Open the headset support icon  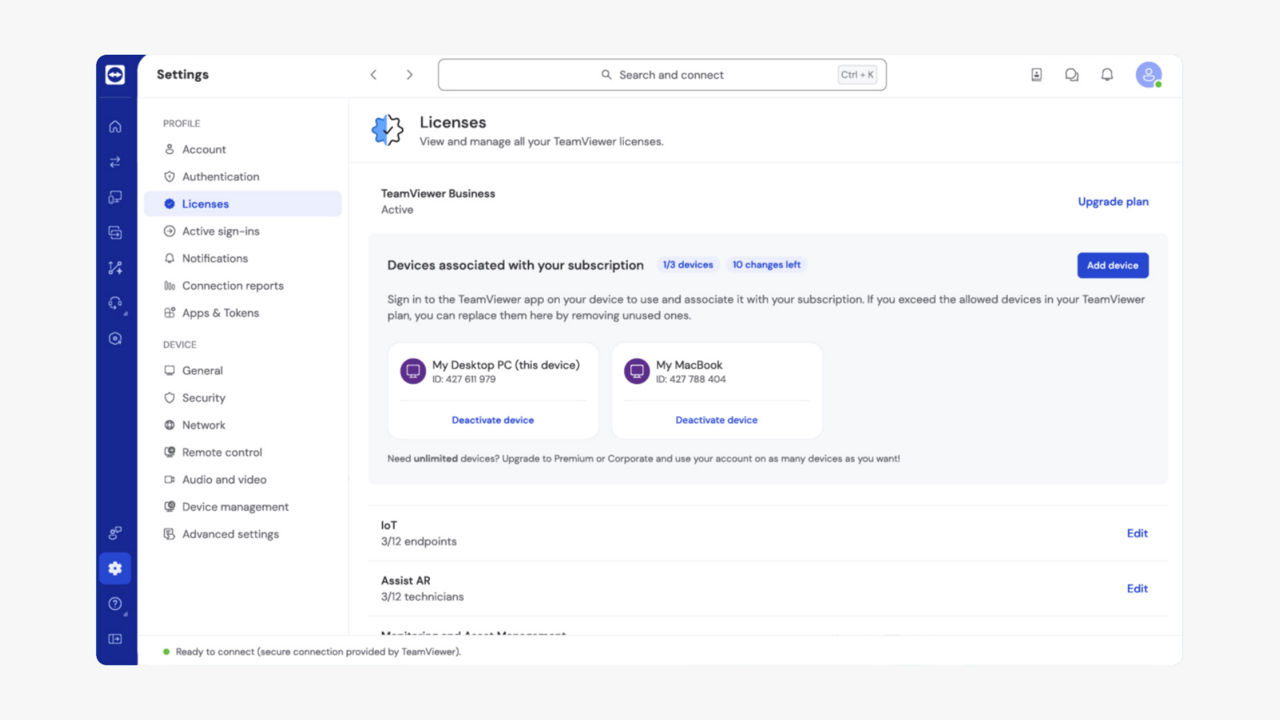pos(115,303)
